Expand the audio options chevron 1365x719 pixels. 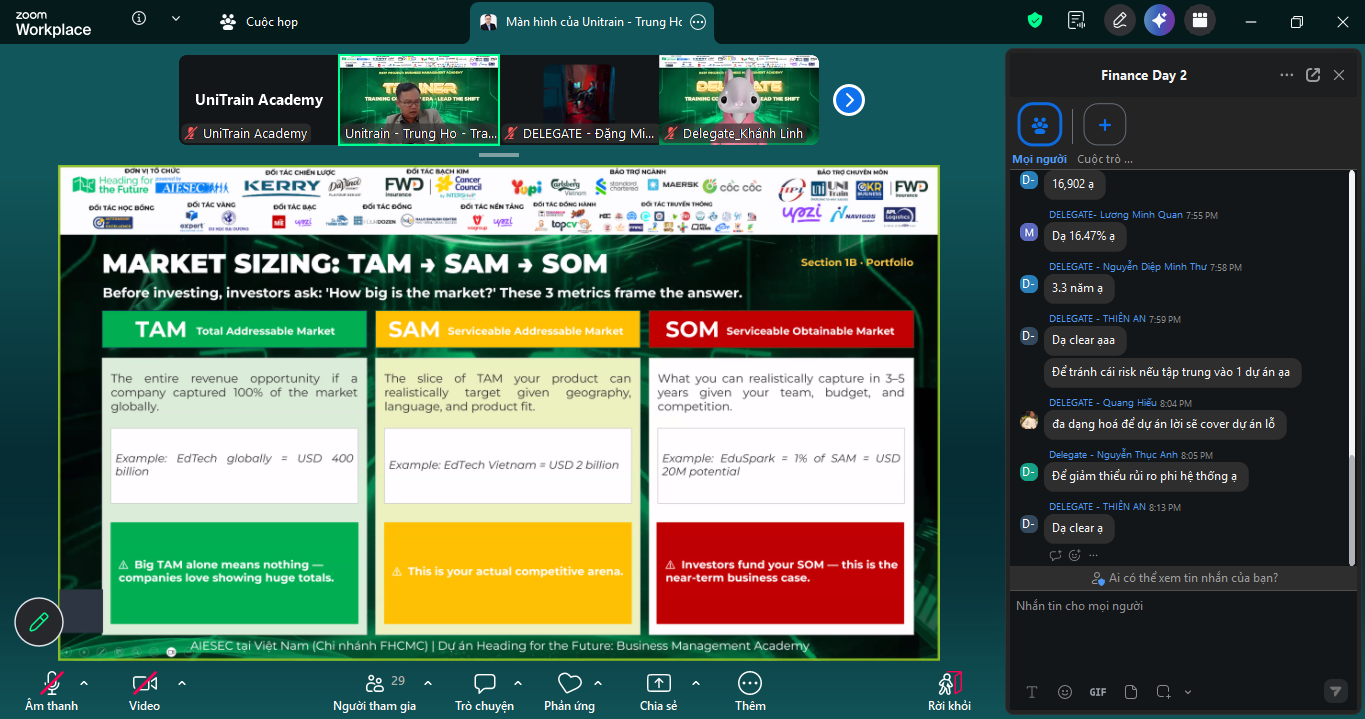[x=84, y=683]
